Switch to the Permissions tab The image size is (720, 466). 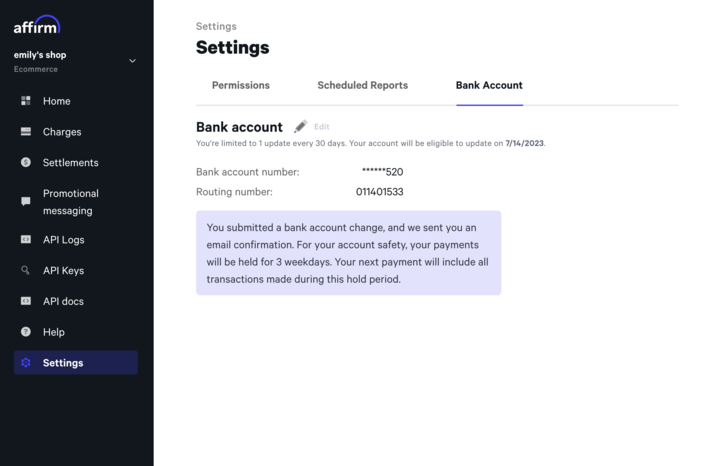(x=241, y=85)
